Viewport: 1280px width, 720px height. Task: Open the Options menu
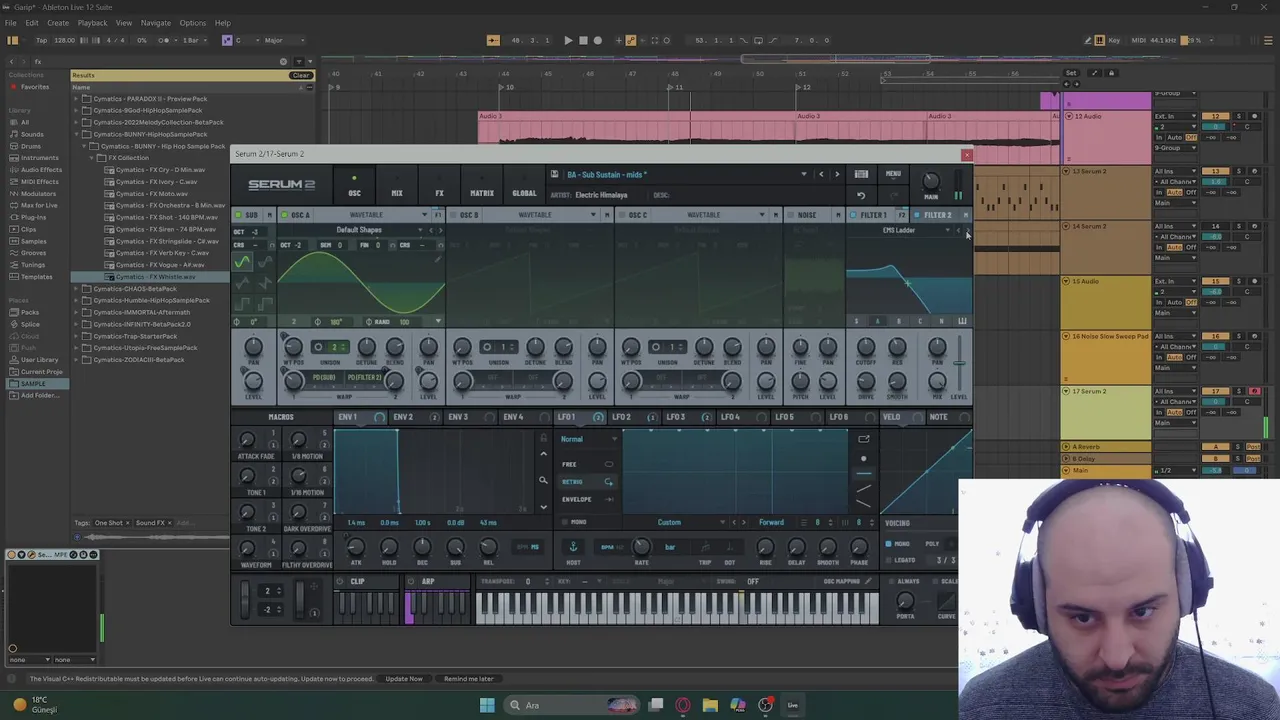pyautogui.click(x=193, y=23)
